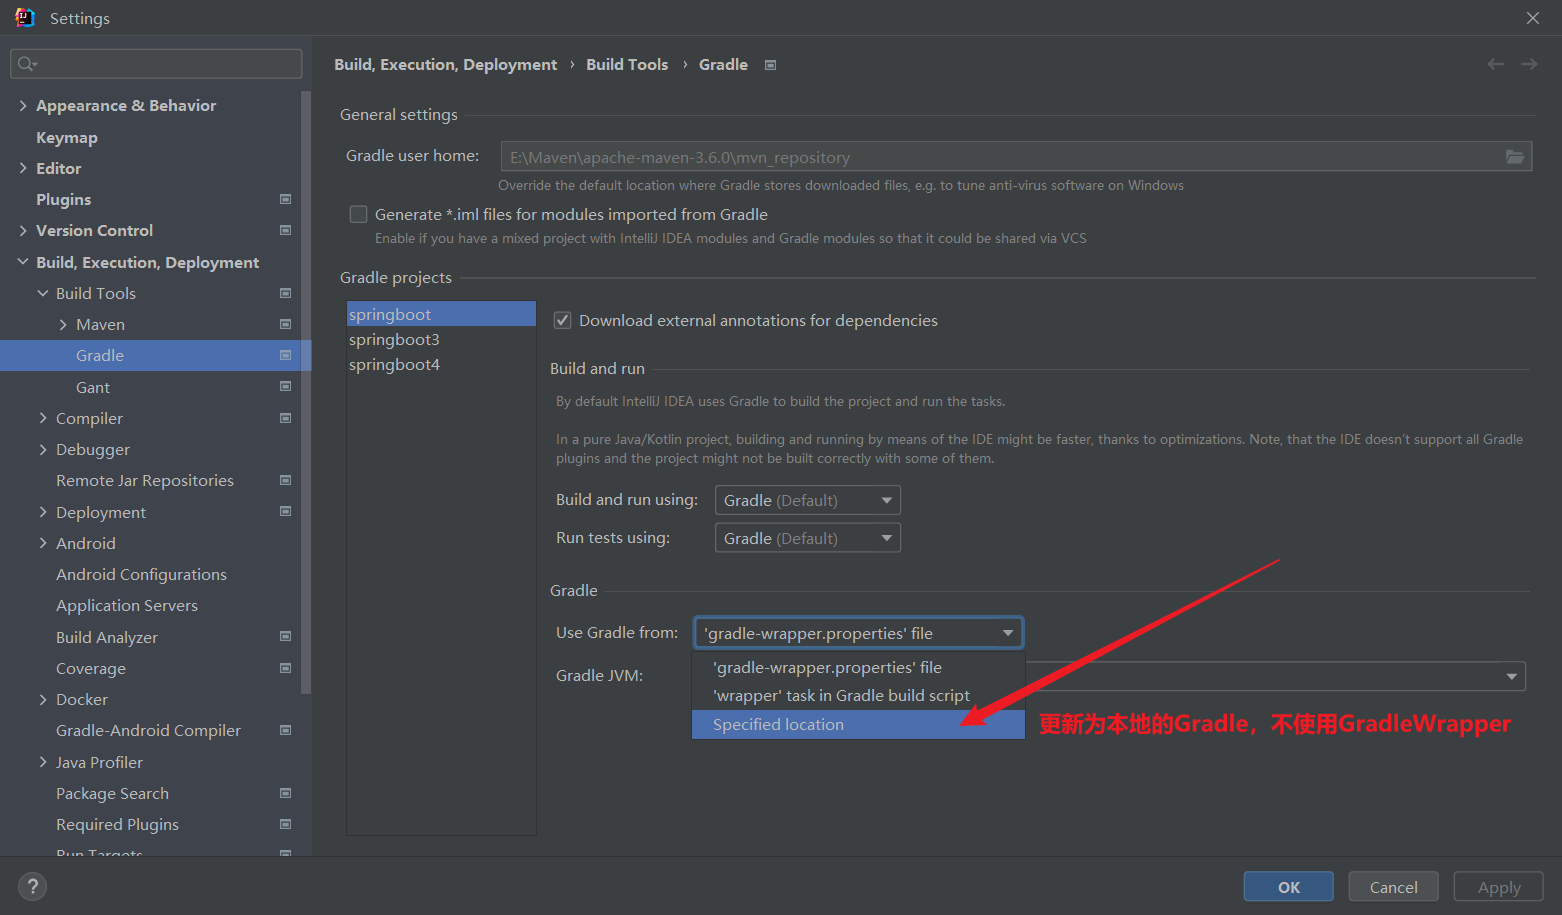Click the project-settings icon beside Version Control

285,230
